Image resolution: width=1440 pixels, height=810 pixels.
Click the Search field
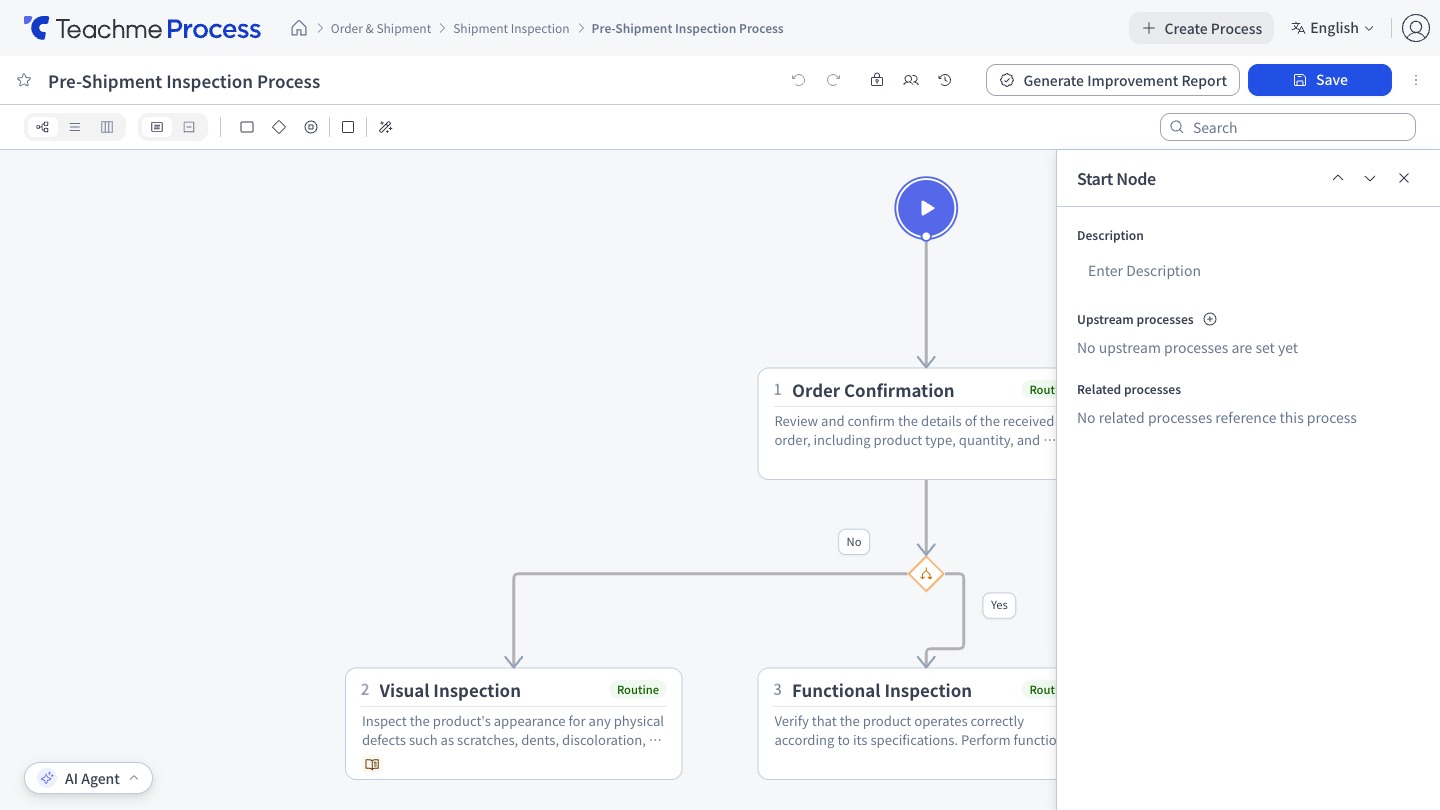coord(1288,127)
